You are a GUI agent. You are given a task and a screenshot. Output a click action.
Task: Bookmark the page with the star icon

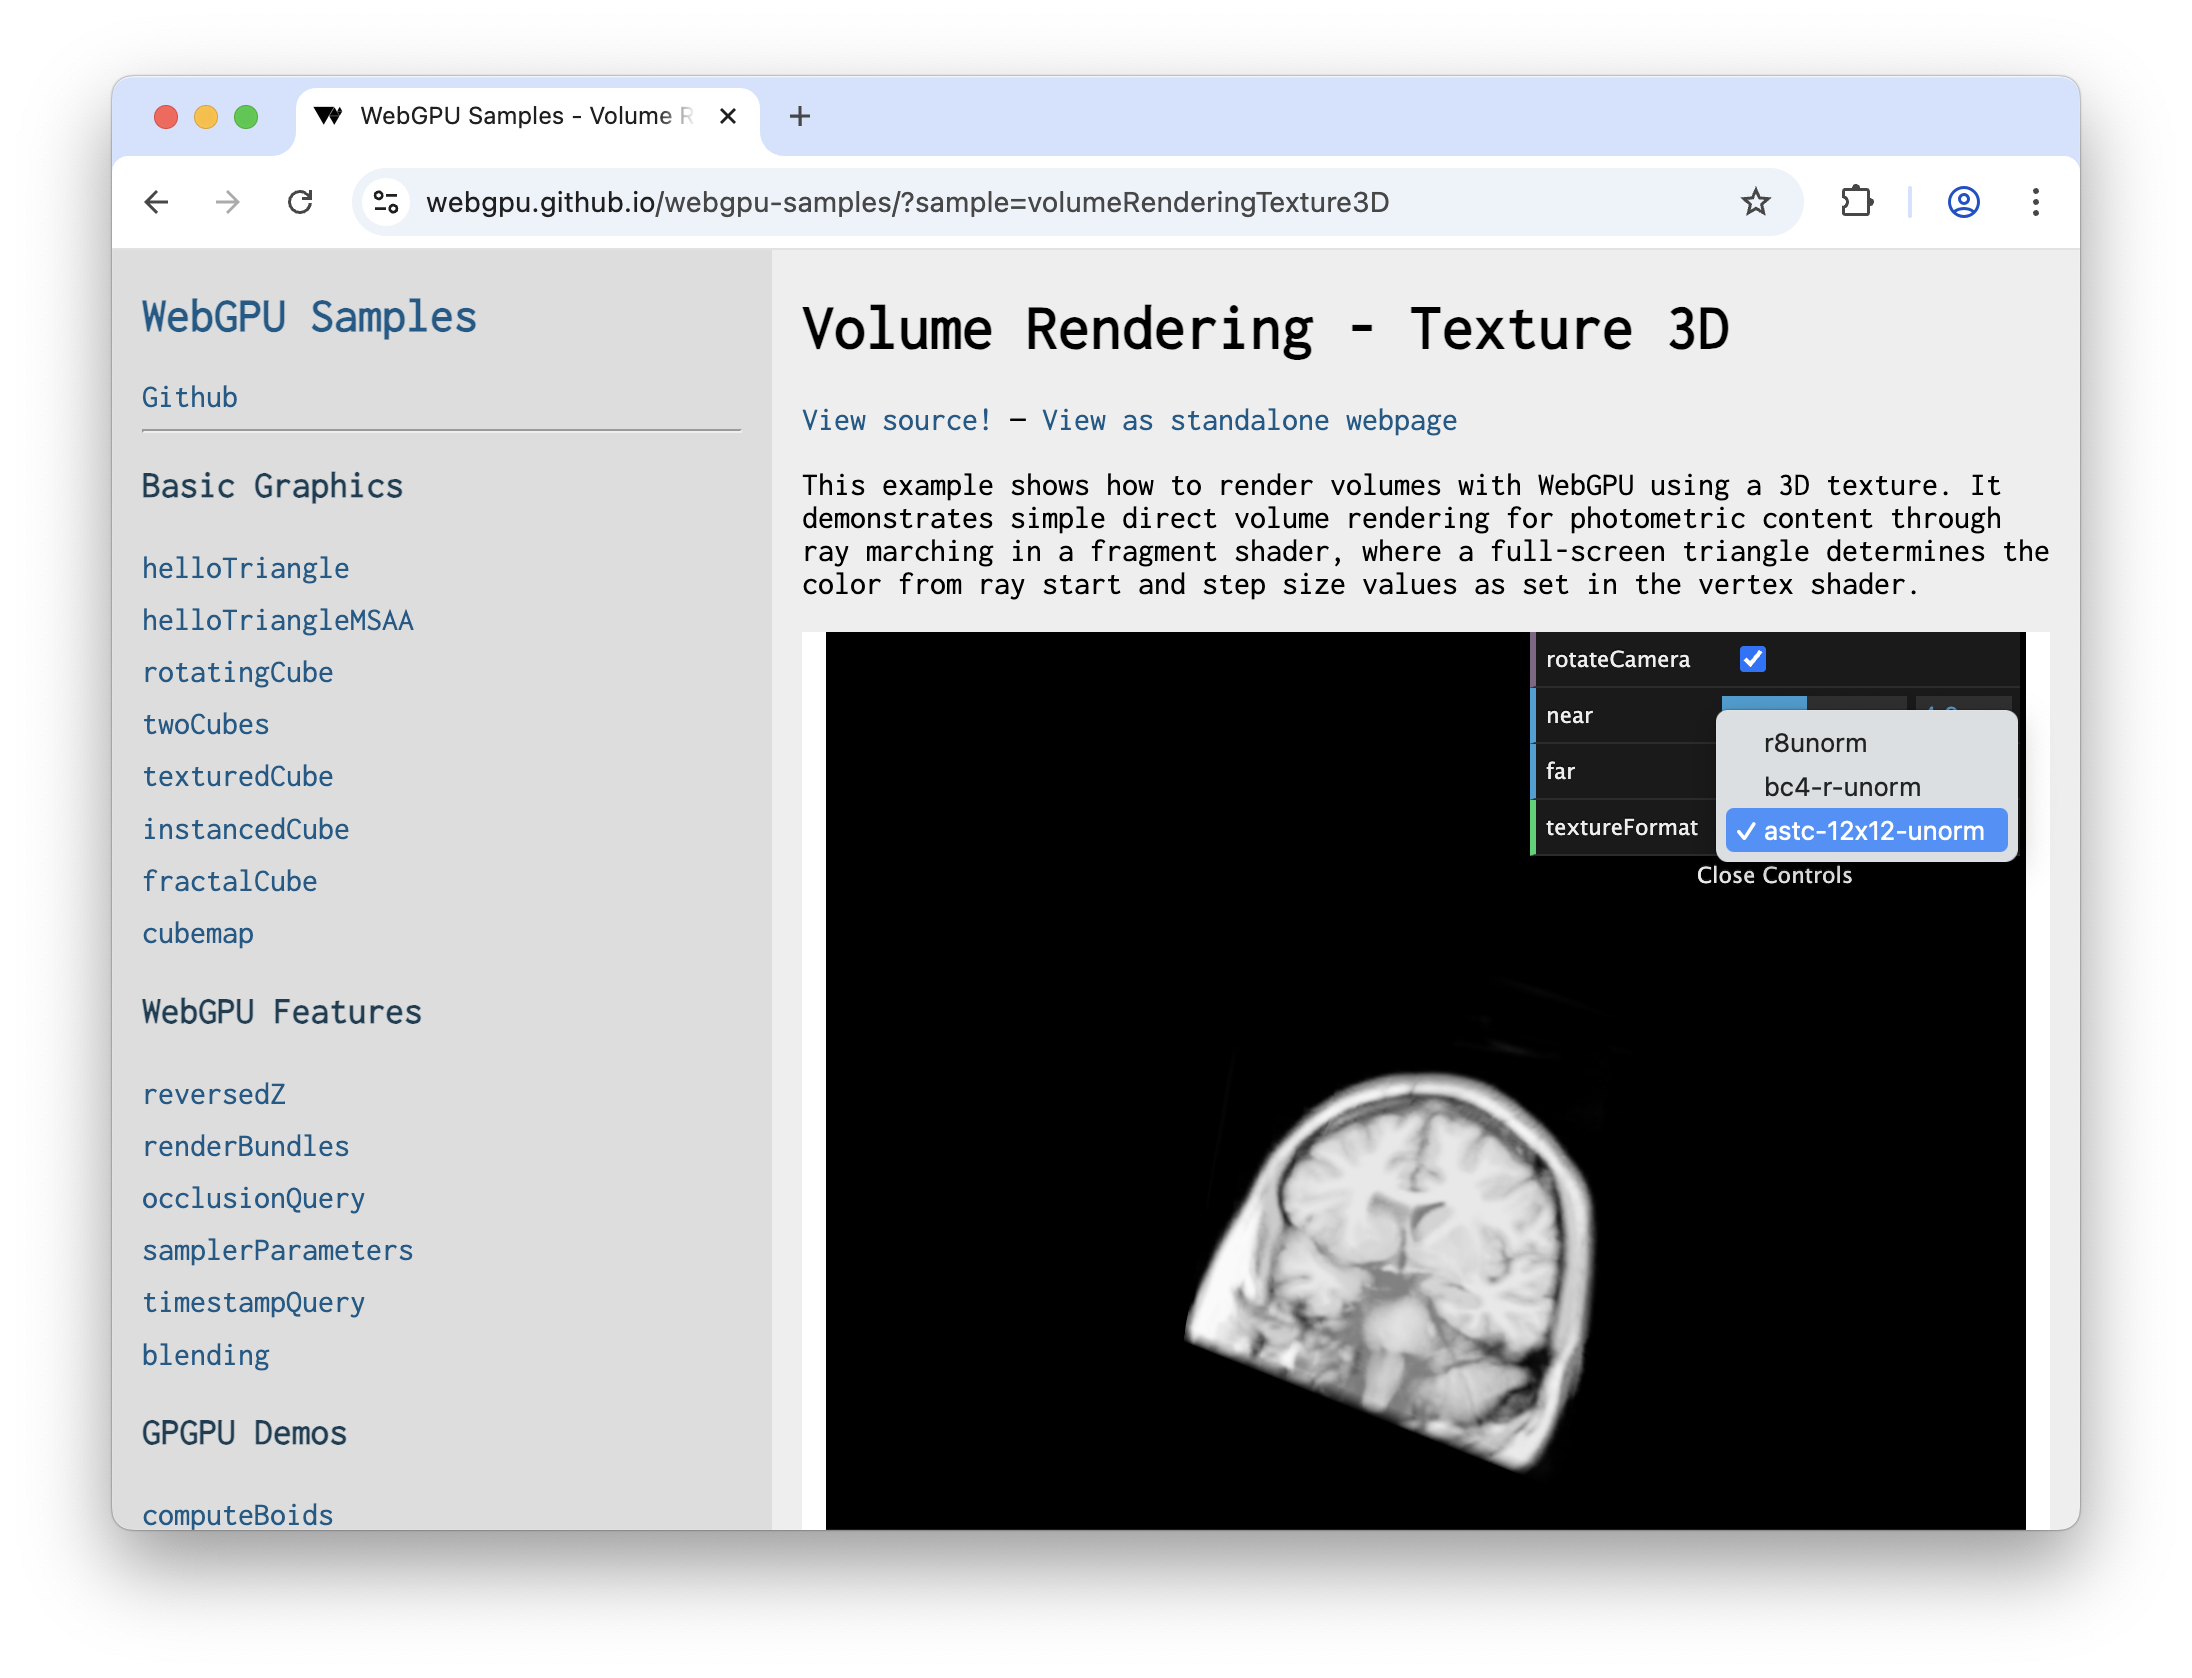pyautogui.click(x=1755, y=202)
